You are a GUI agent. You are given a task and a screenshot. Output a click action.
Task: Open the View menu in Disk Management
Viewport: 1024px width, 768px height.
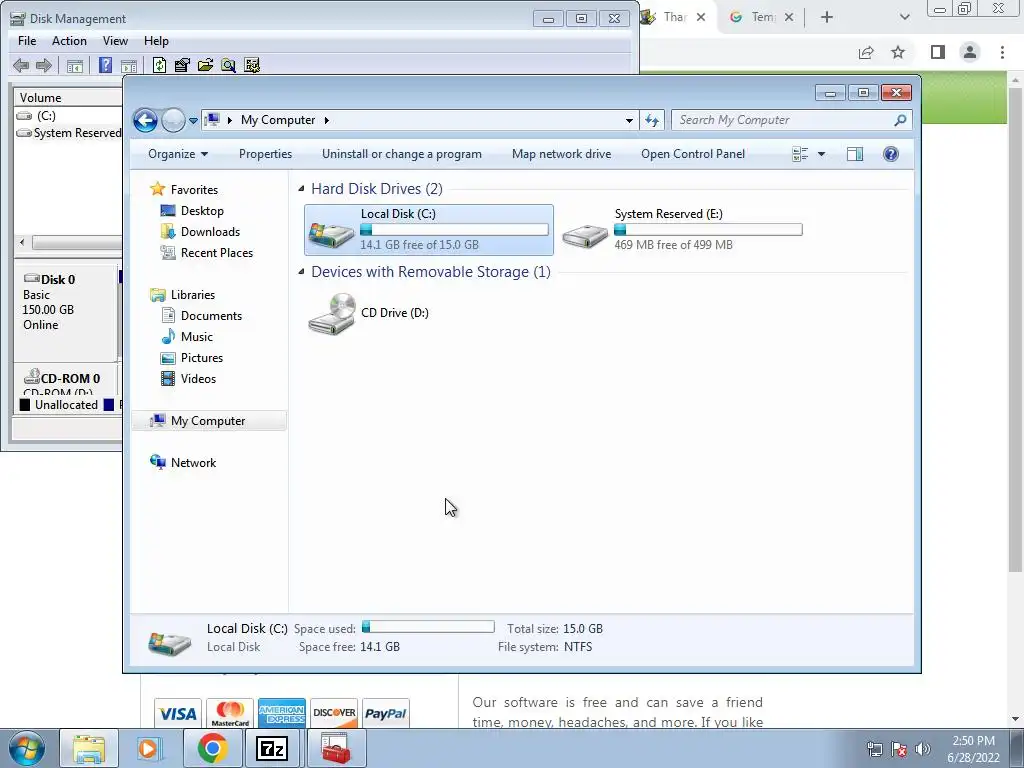[x=115, y=40]
